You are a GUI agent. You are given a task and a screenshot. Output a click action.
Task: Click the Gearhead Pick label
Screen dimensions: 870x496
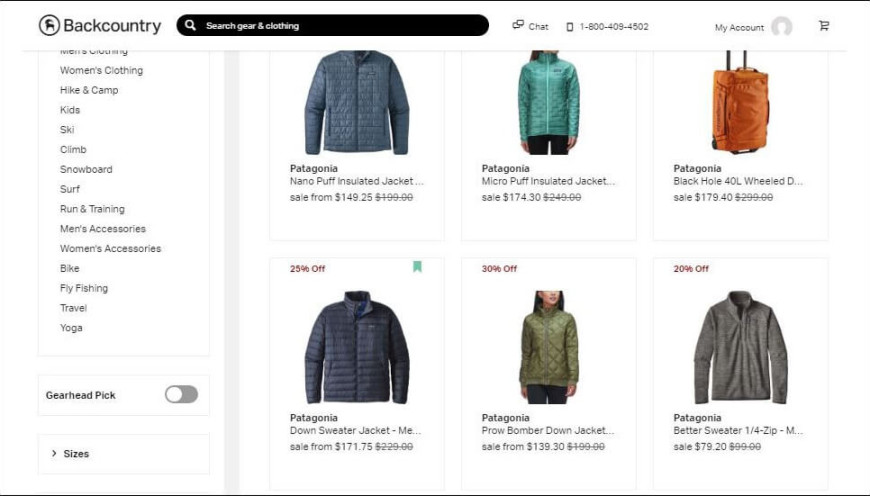point(80,395)
